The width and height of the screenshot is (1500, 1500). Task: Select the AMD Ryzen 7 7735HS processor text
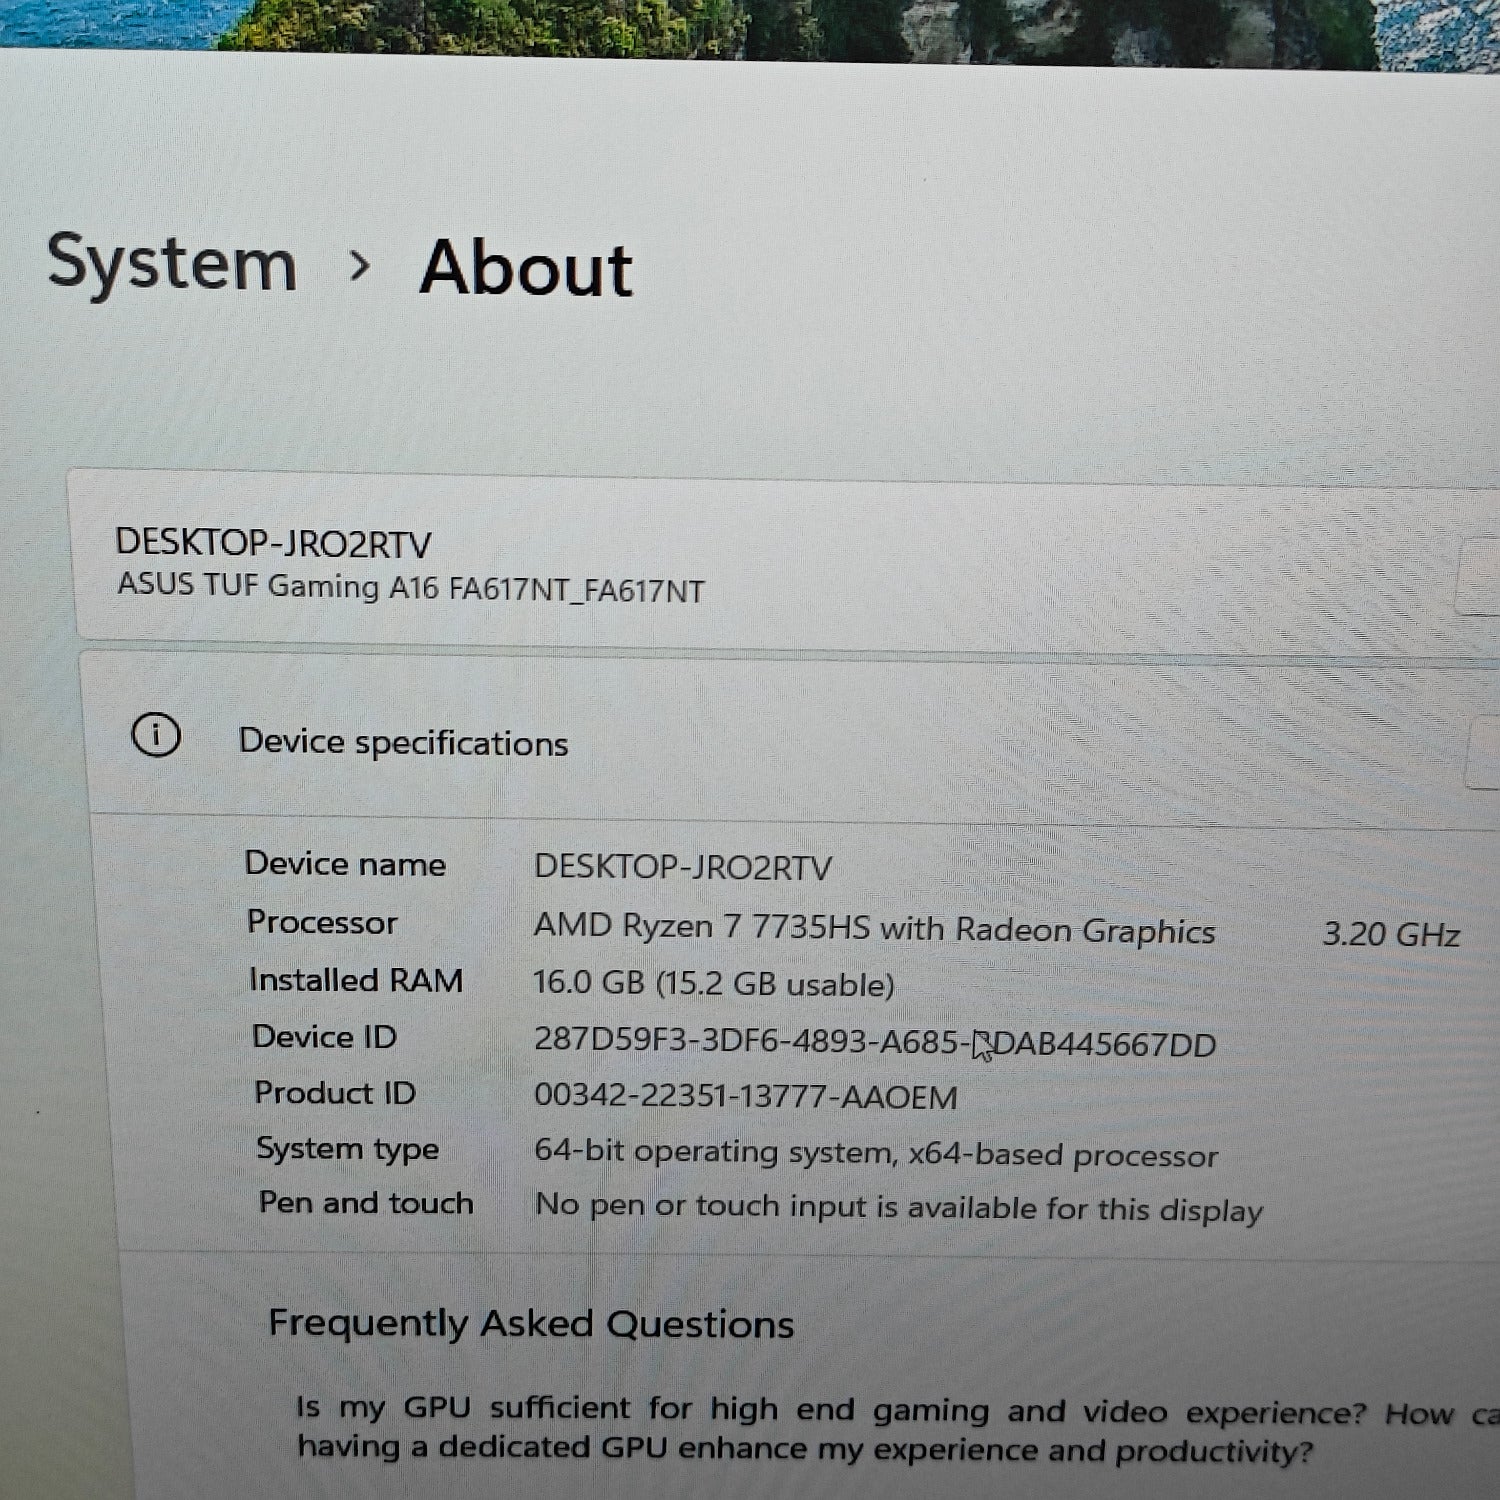click(874, 929)
